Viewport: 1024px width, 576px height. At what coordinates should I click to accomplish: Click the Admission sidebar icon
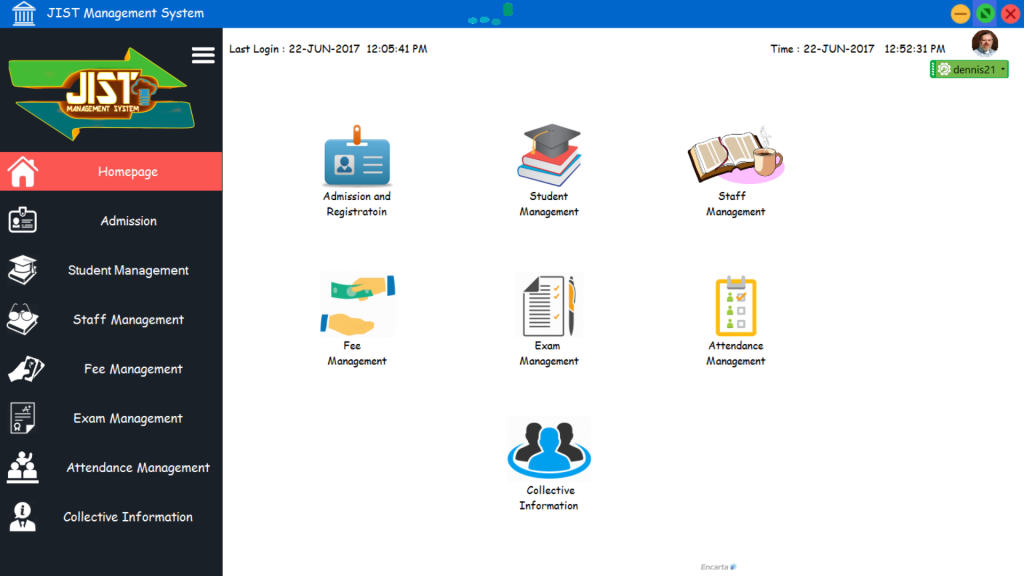coord(22,220)
